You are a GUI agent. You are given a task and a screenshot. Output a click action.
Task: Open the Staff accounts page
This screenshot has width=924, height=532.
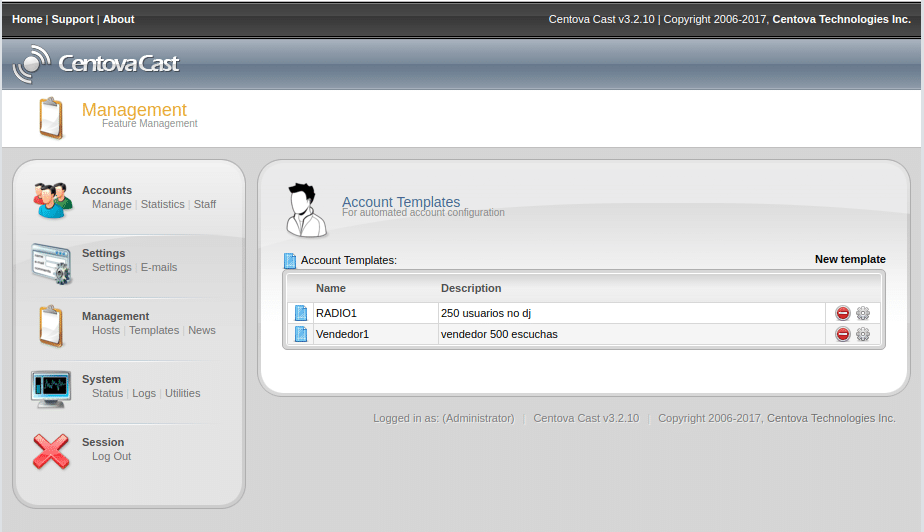pyautogui.click(x=204, y=204)
